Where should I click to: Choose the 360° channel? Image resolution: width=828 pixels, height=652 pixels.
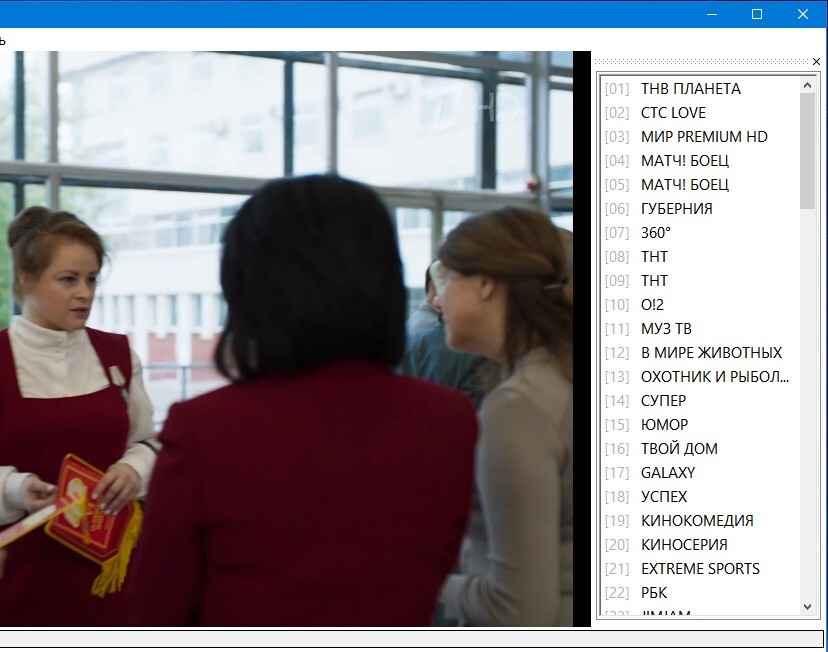tap(656, 233)
